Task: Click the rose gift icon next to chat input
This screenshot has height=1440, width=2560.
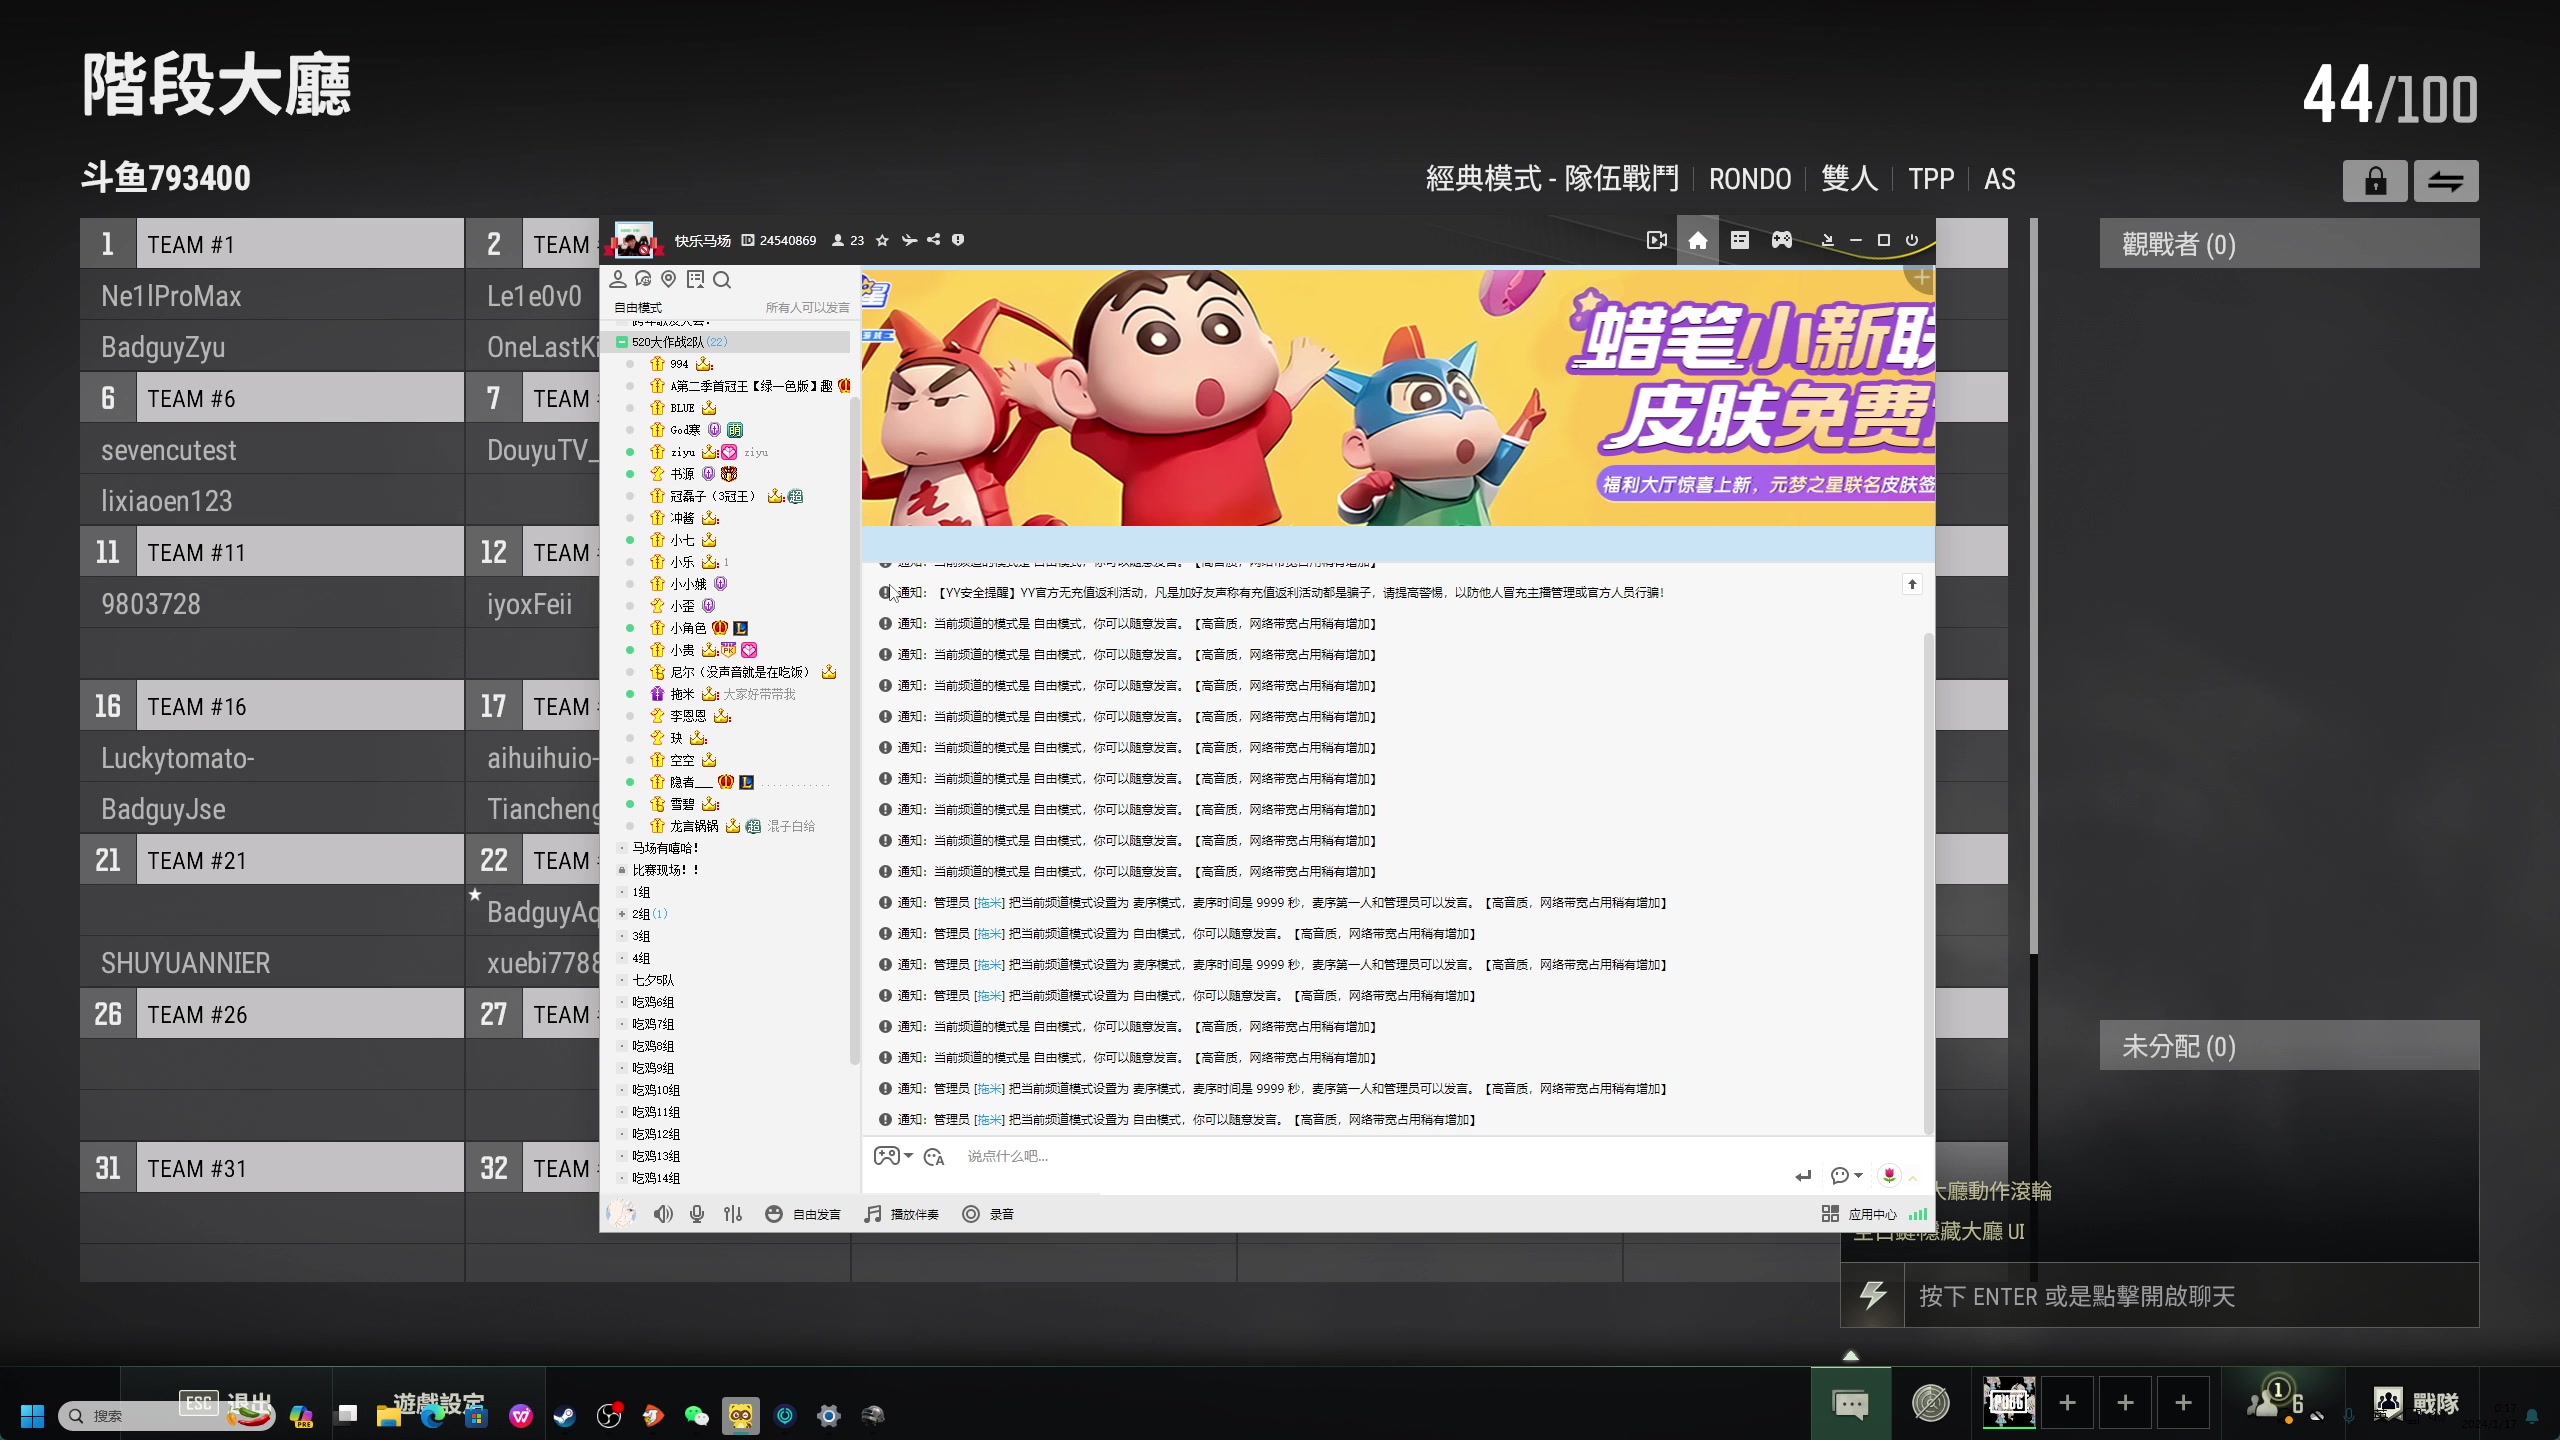Action: pos(1889,1176)
